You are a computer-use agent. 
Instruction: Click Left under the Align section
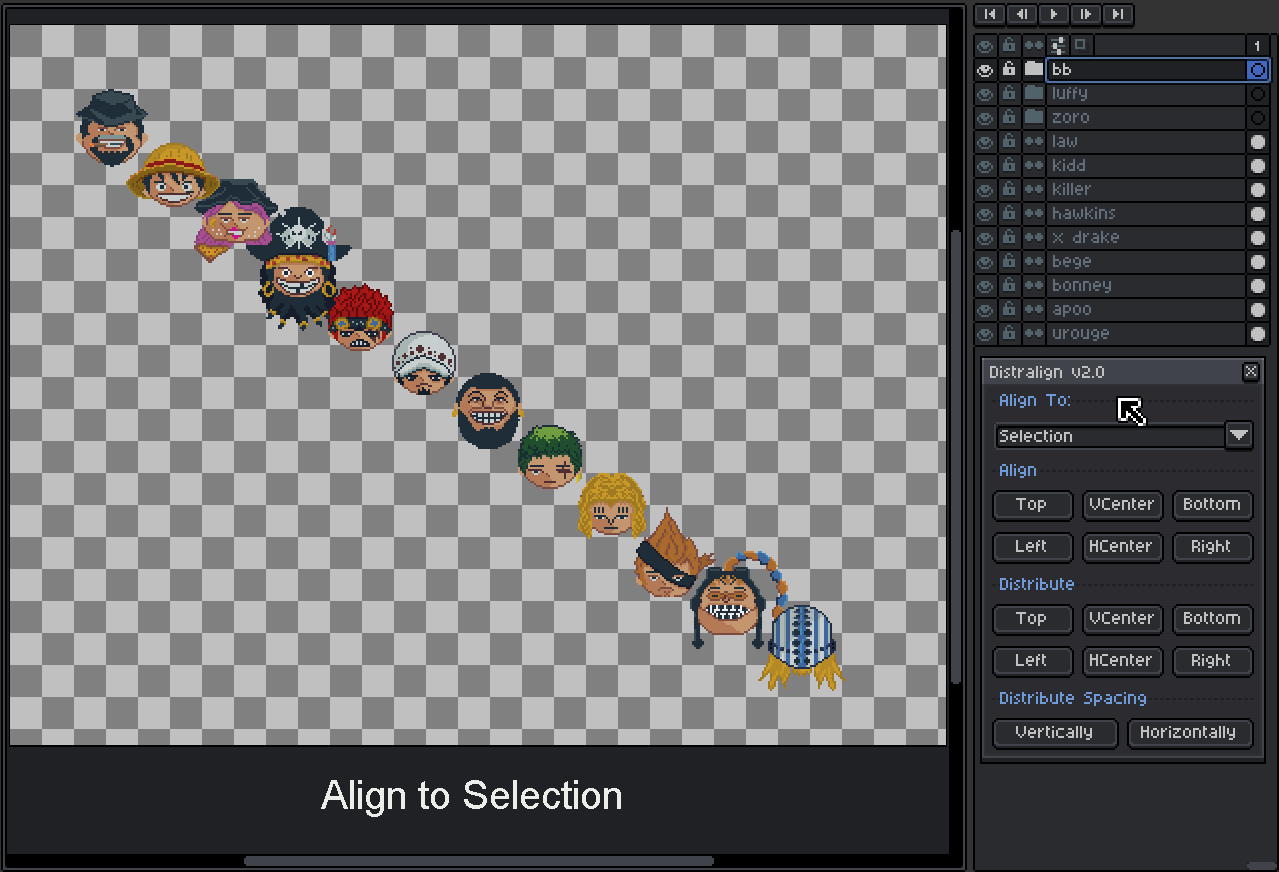(1032, 547)
